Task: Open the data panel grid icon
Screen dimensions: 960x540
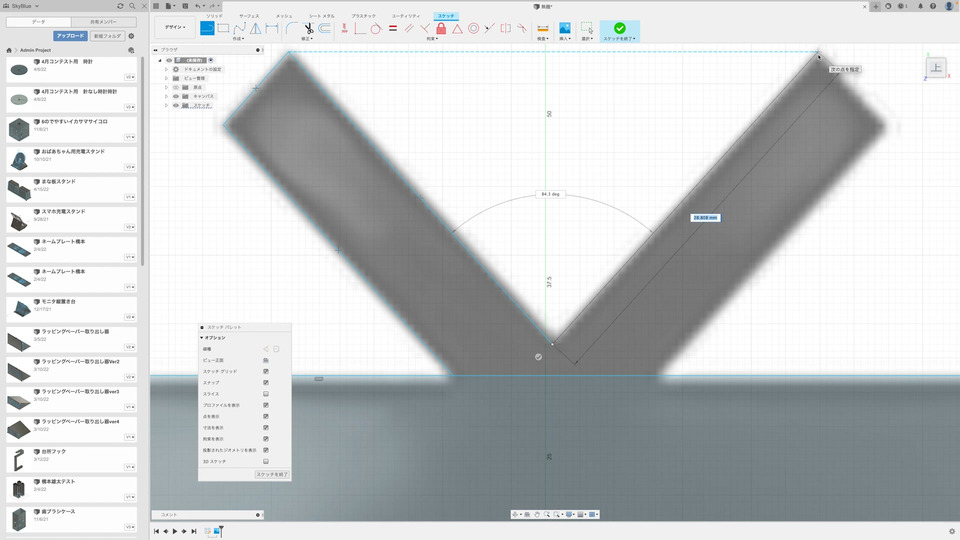Action: click(x=156, y=6)
